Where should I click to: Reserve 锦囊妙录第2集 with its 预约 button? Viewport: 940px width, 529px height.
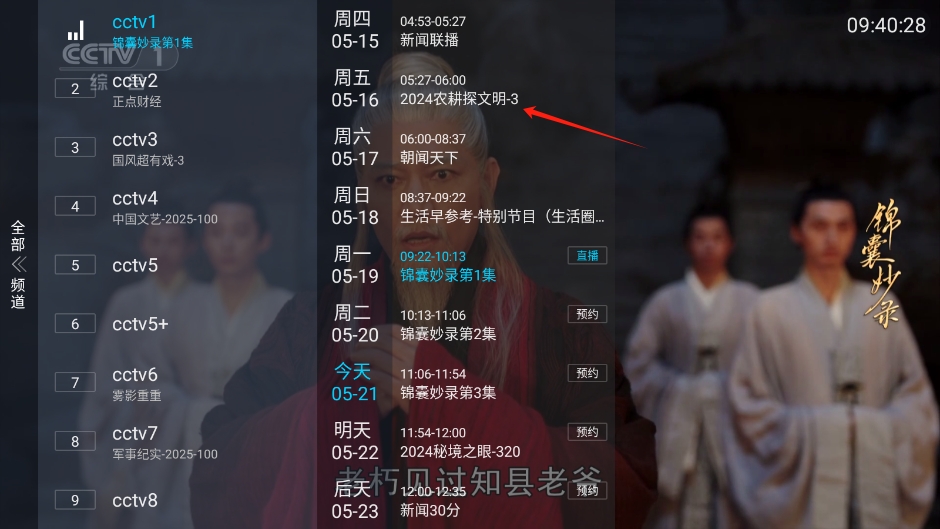click(588, 314)
